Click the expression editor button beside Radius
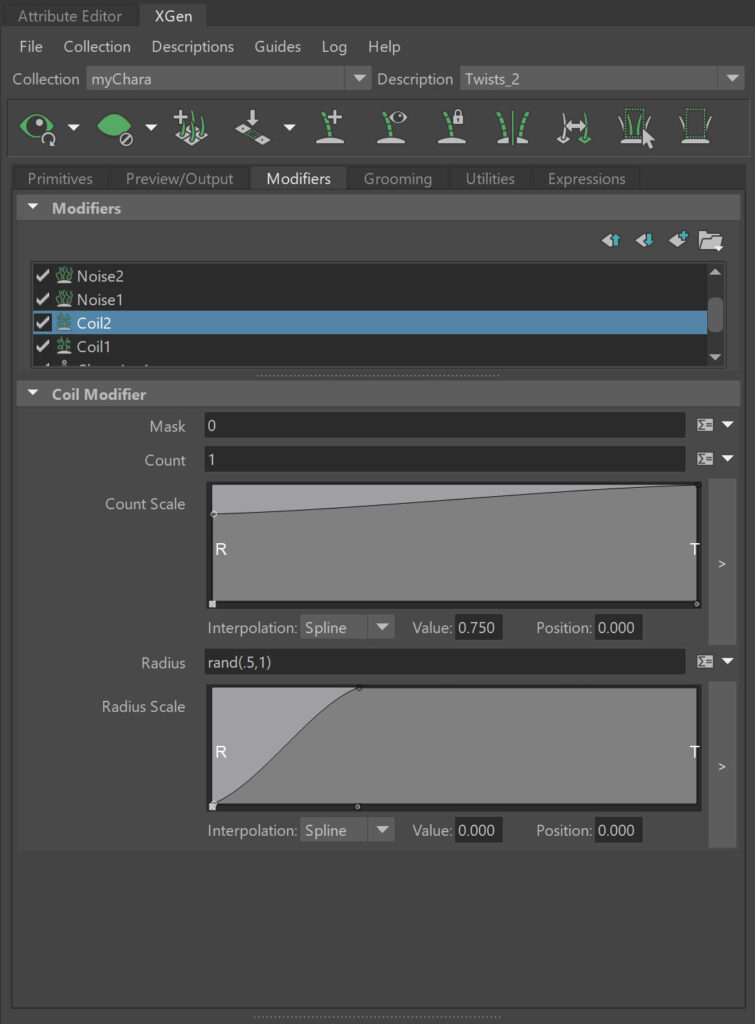The width and height of the screenshot is (755, 1024). [x=705, y=662]
